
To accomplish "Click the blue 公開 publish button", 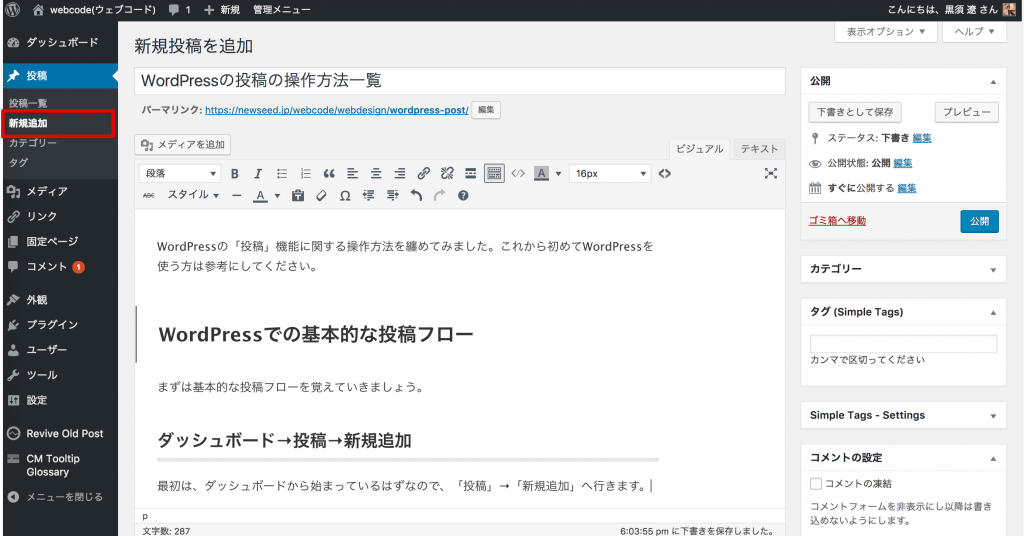I will (x=980, y=221).
